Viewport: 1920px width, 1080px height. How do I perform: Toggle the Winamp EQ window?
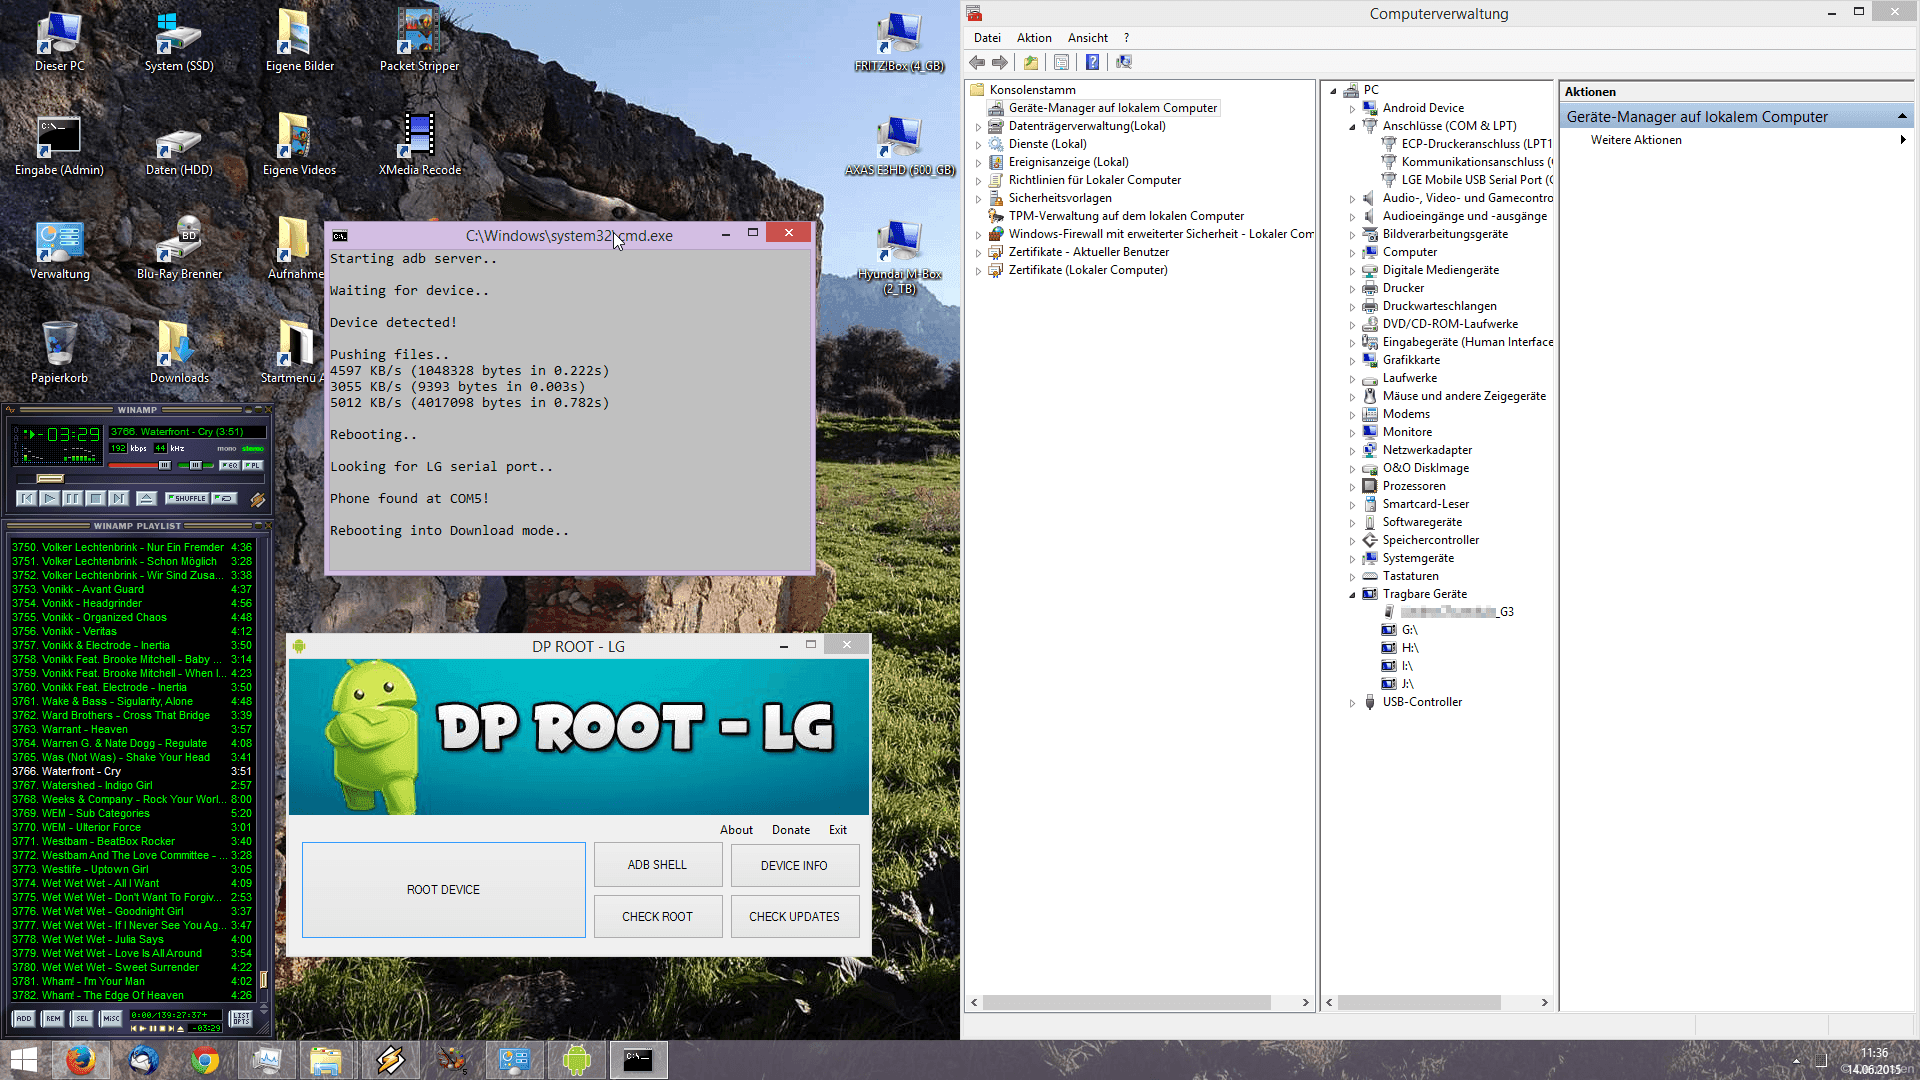click(230, 465)
